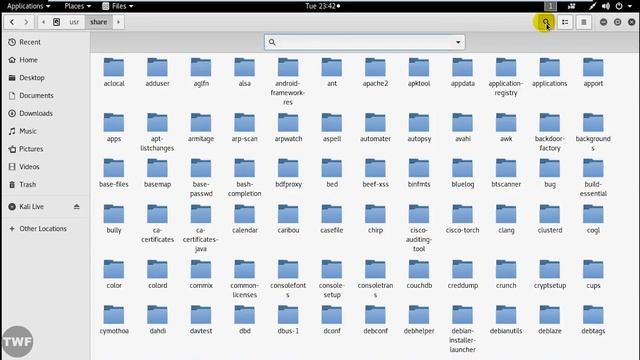Open the Files app menu in the top bar
640x360 pixels.
[118, 6]
